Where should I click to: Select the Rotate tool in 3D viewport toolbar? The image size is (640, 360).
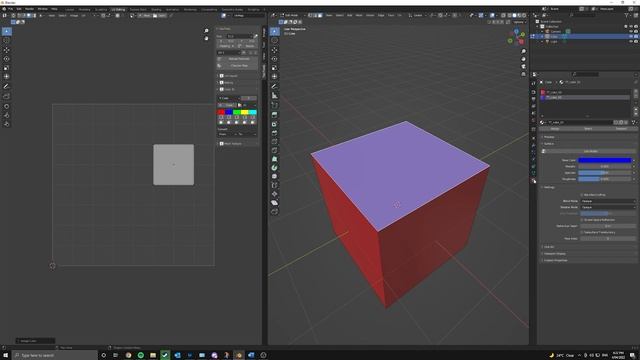coord(275,59)
